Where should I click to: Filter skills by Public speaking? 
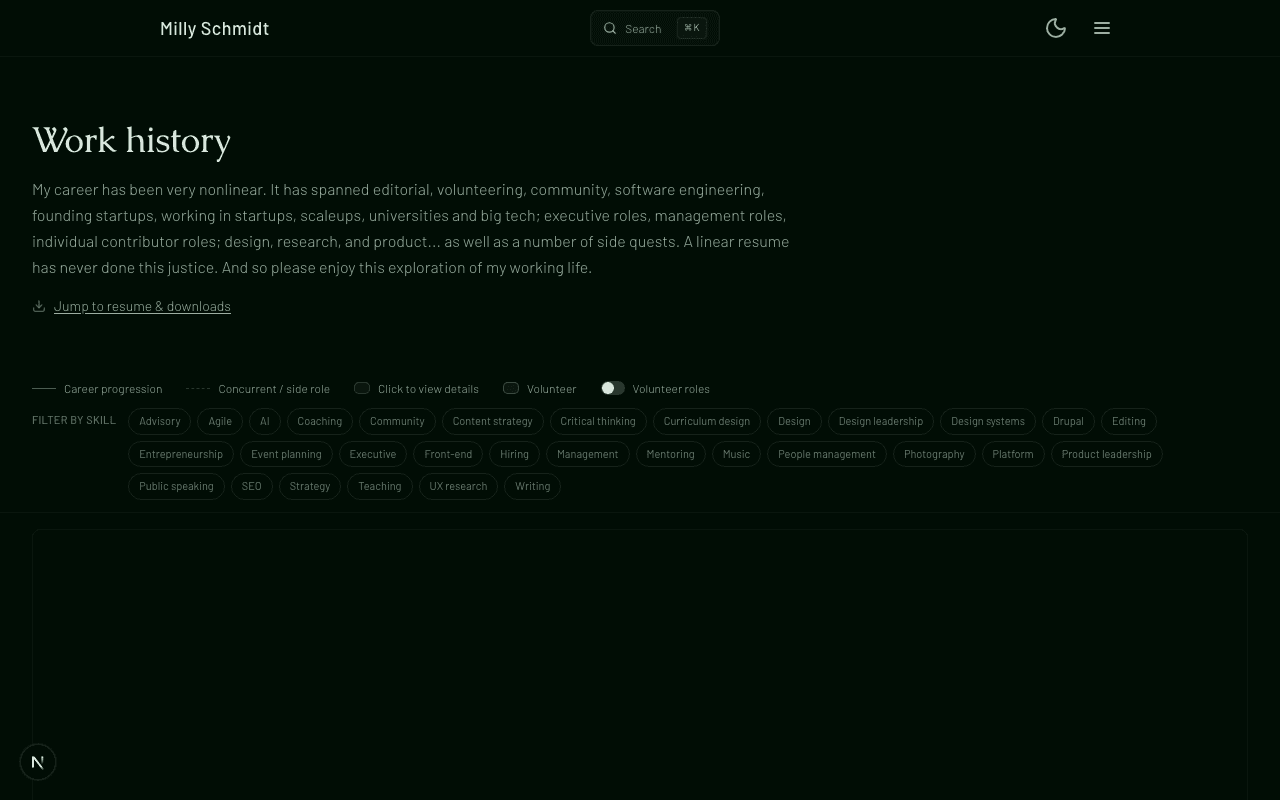(176, 486)
